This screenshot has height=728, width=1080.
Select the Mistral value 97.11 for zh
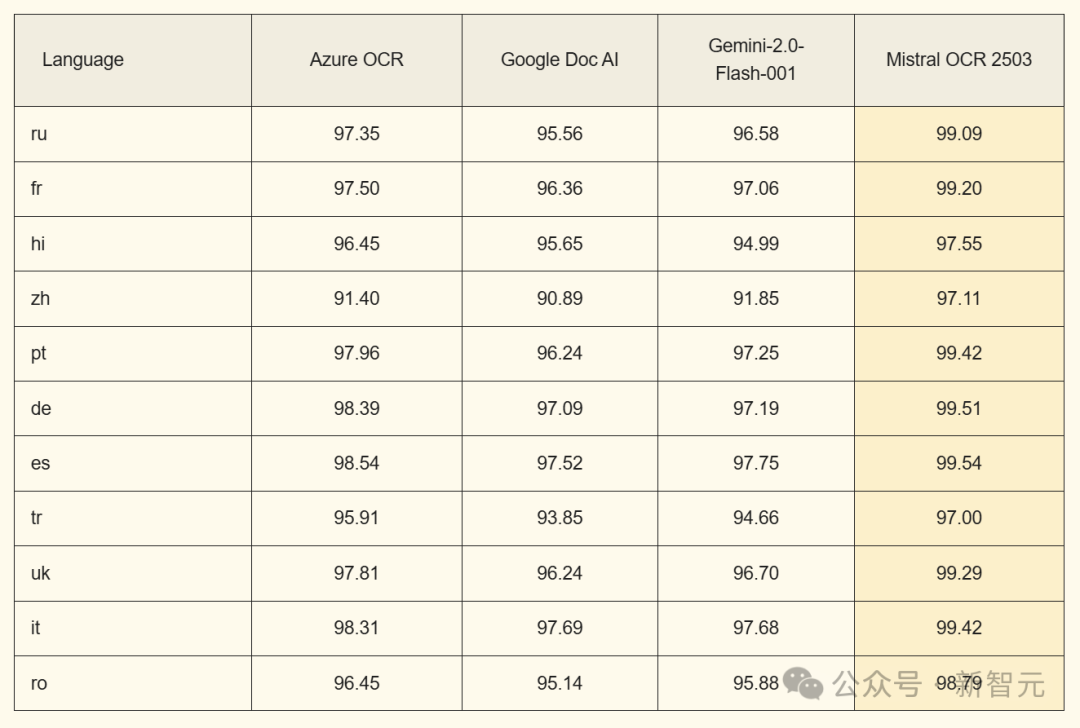[959, 298]
